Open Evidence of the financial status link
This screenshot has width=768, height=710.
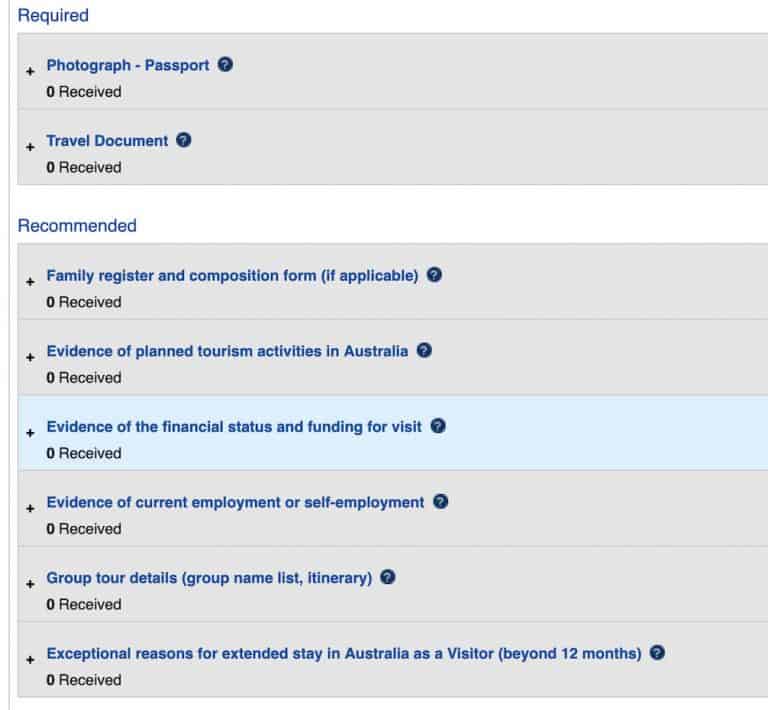tap(234, 427)
